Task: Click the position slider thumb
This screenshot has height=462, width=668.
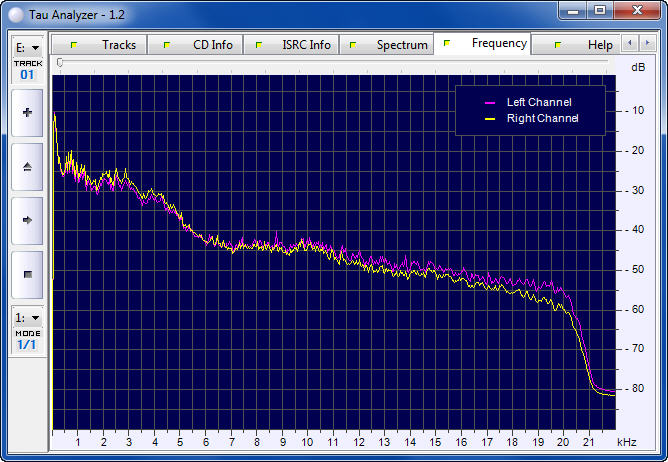Action: (60, 62)
